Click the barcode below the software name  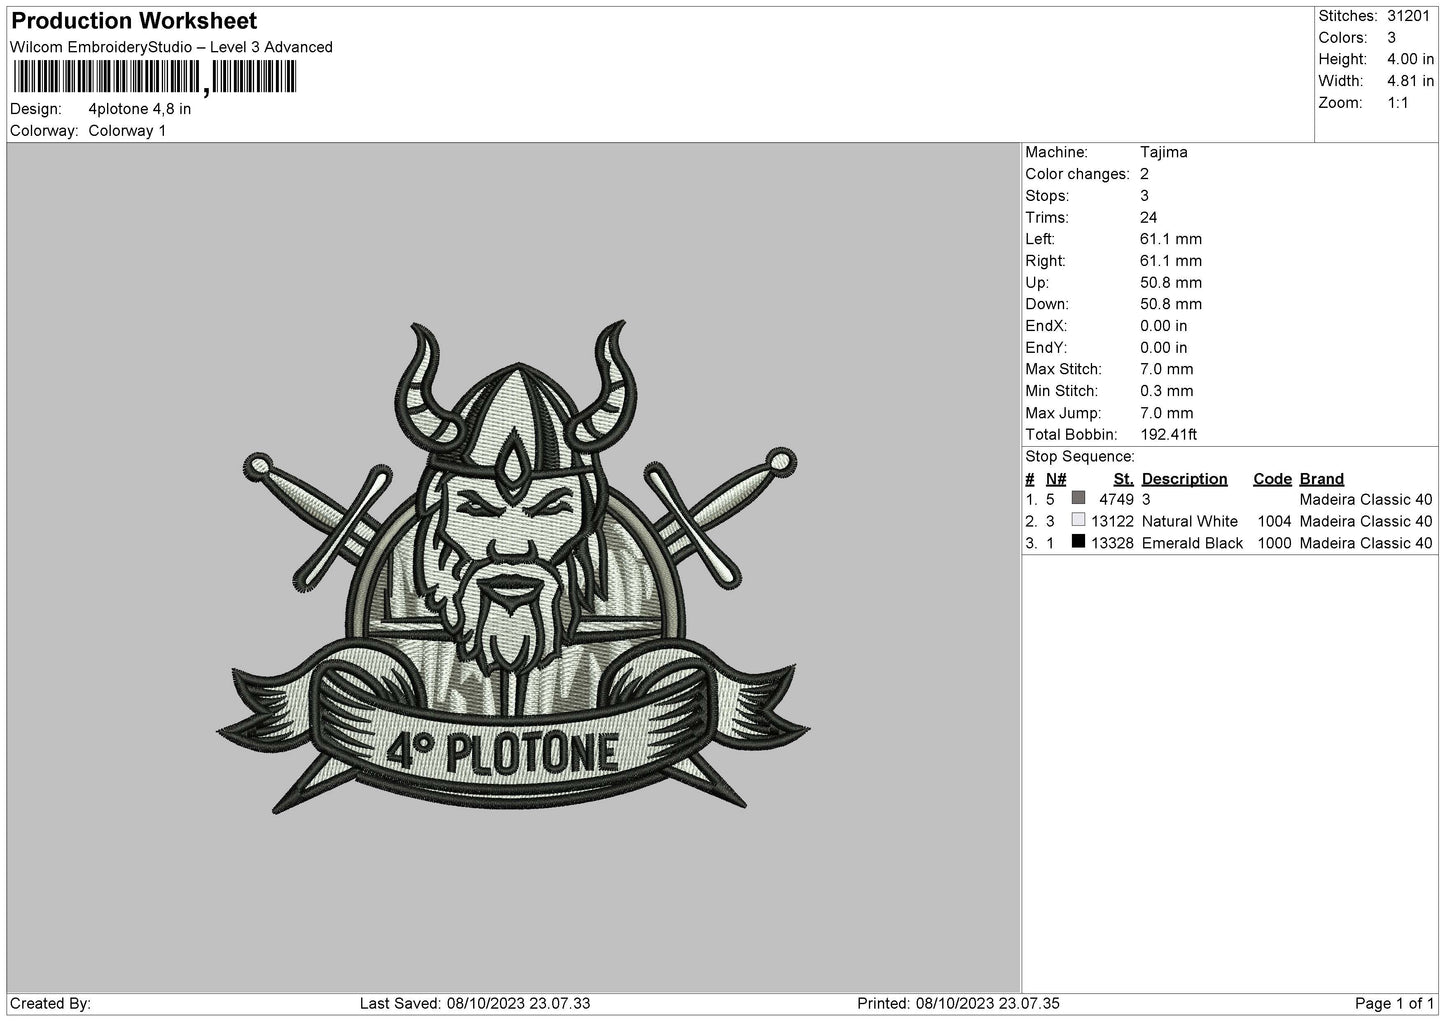[155, 77]
